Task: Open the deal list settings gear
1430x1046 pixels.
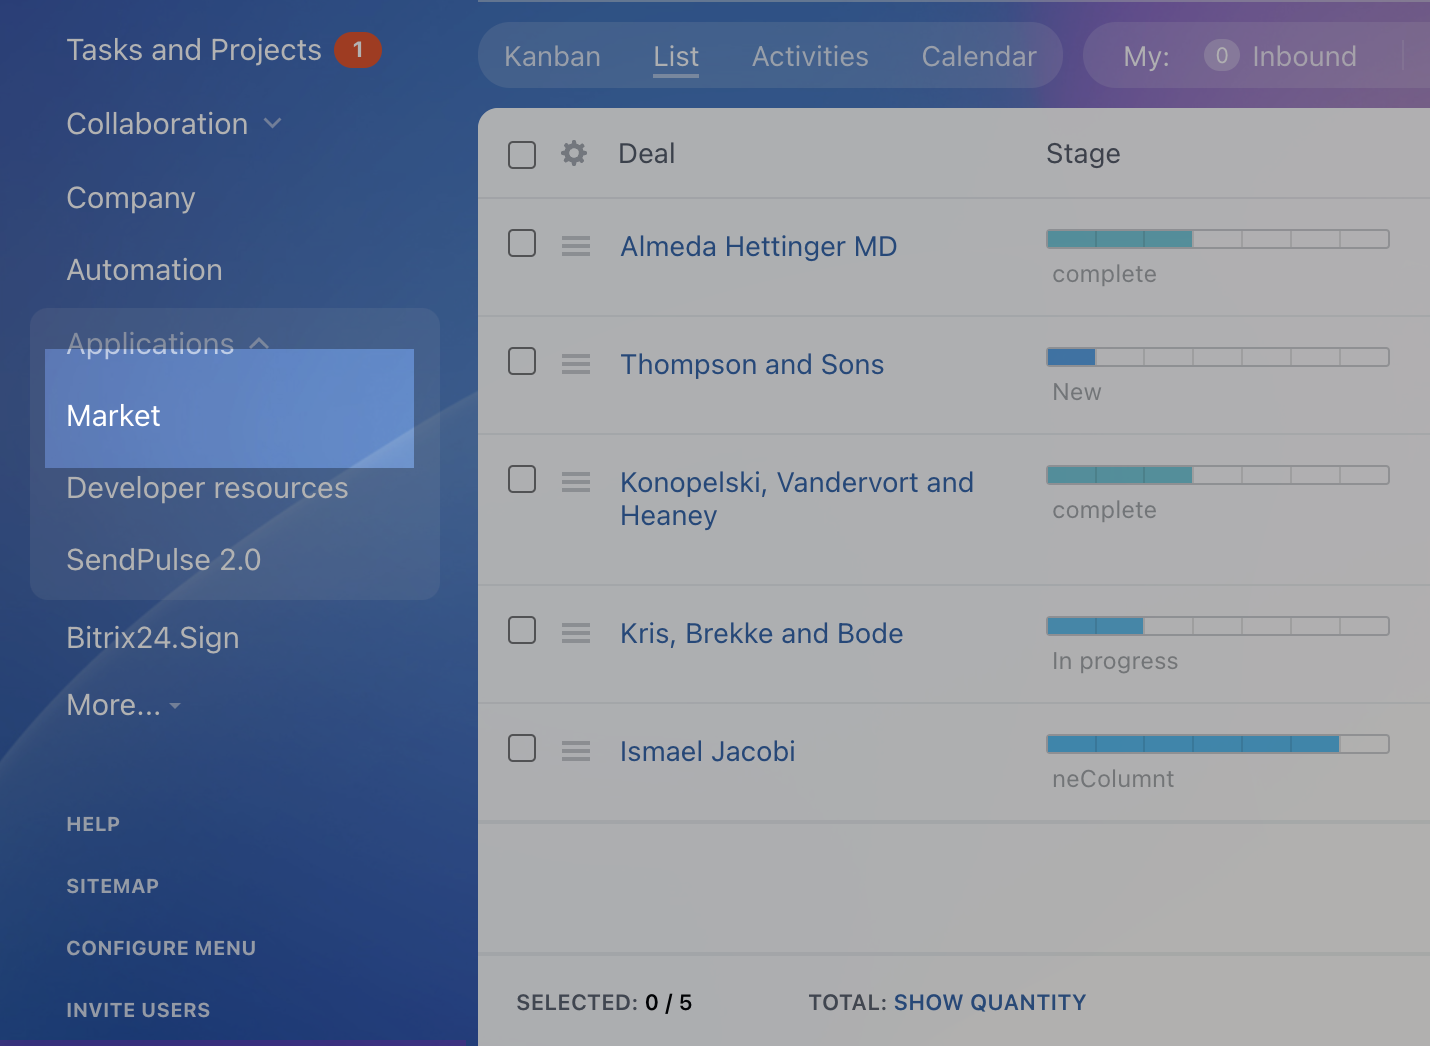Action: click(x=574, y=153)
